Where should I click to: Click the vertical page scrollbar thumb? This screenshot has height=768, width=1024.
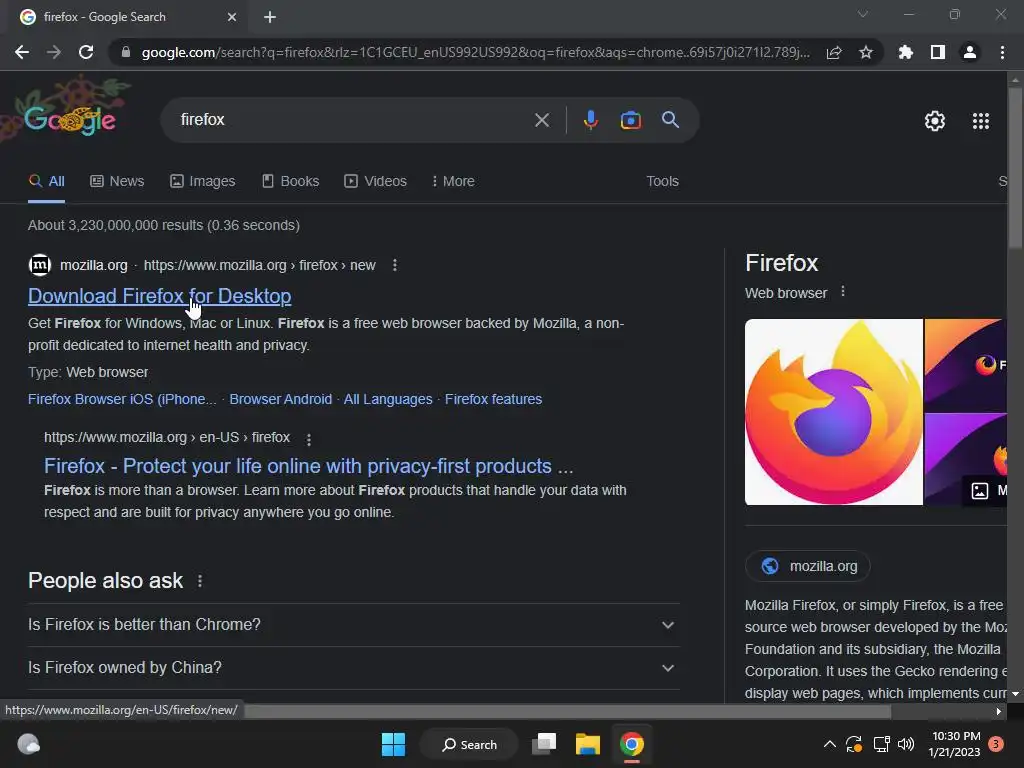click(1016, 167)
